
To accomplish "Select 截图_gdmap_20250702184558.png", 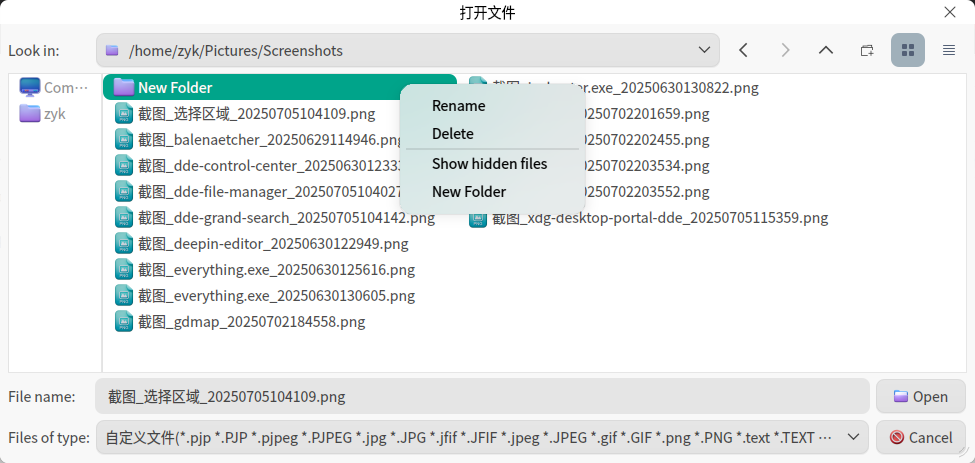I will (239, 322).
